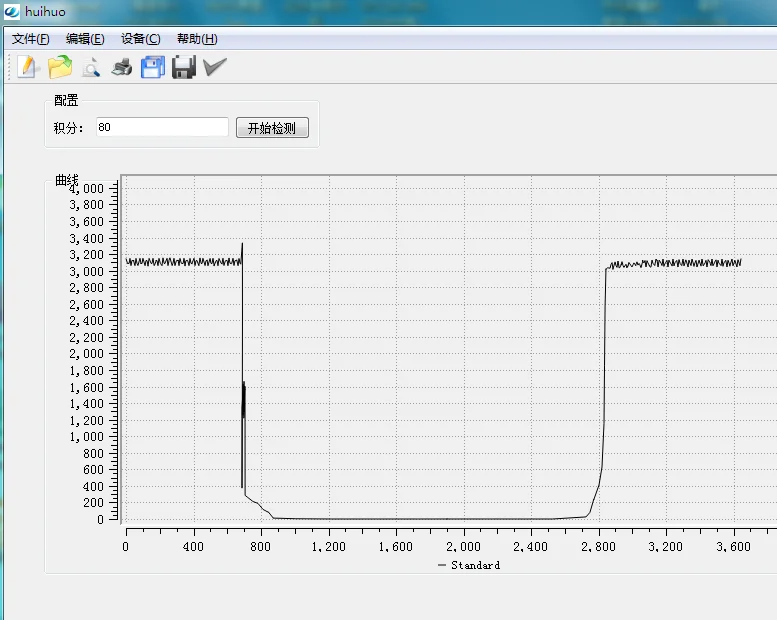Open print preview magnifier icon
777x620 pixels.
coord(91,67)
